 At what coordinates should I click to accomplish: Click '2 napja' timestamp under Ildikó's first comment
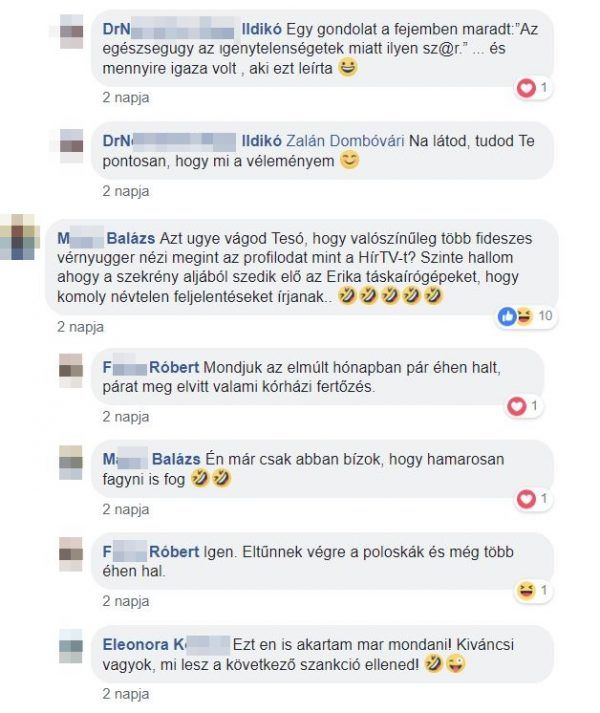click(x=126, y=97)
